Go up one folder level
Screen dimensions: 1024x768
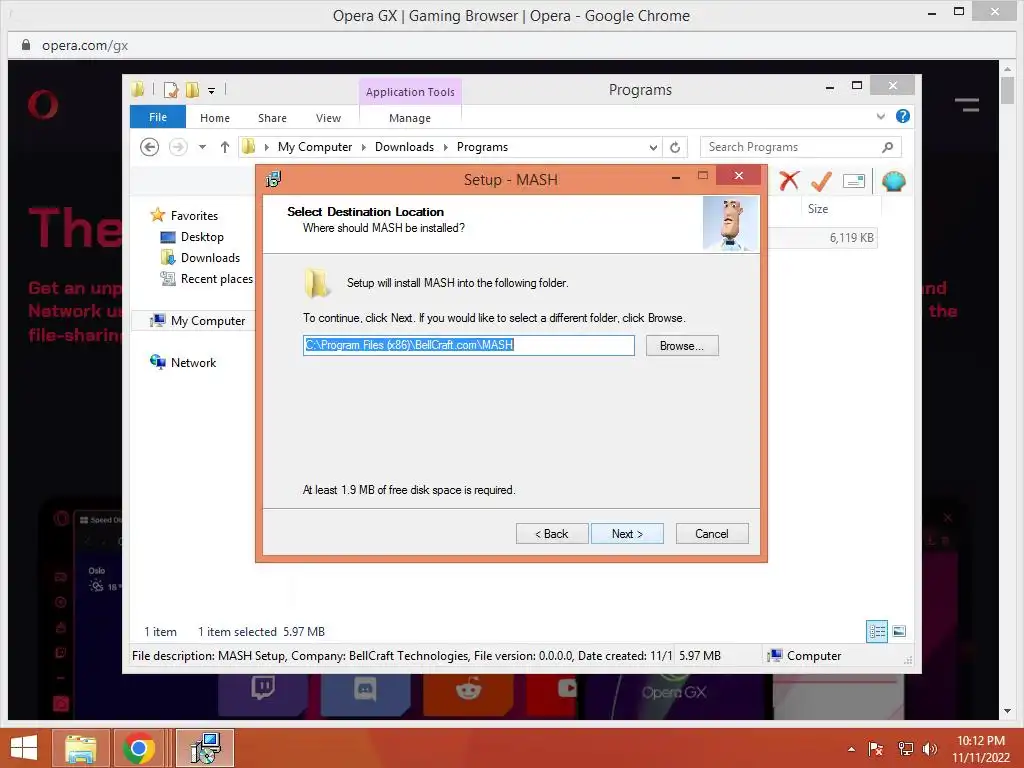pyautogui.click(x=225, y=147)
